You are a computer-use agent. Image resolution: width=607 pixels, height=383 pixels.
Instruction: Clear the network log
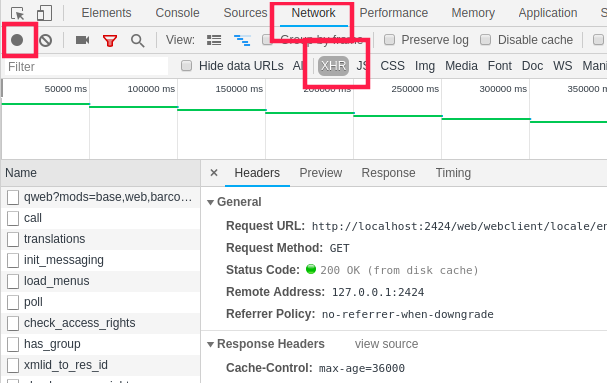[x=45, y=40]
